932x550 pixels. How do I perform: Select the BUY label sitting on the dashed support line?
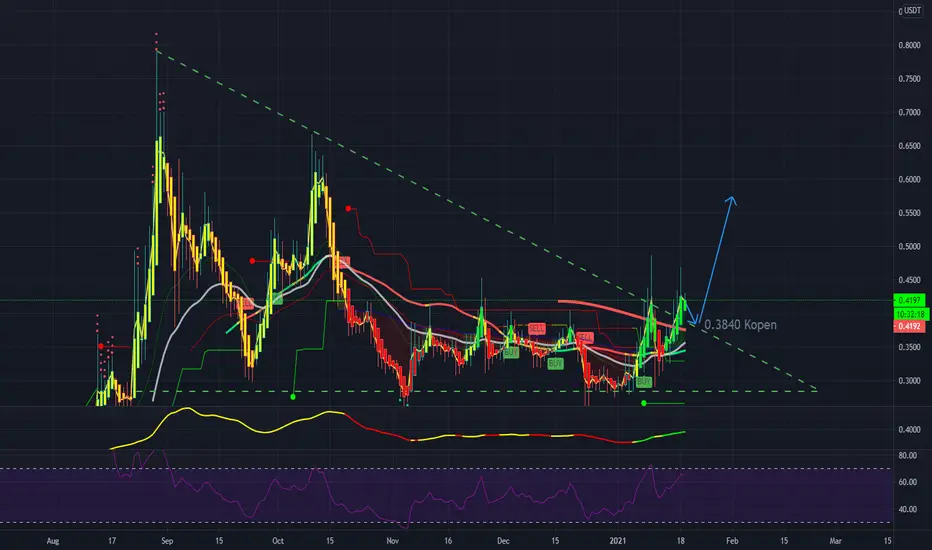[x=644, y=382]
